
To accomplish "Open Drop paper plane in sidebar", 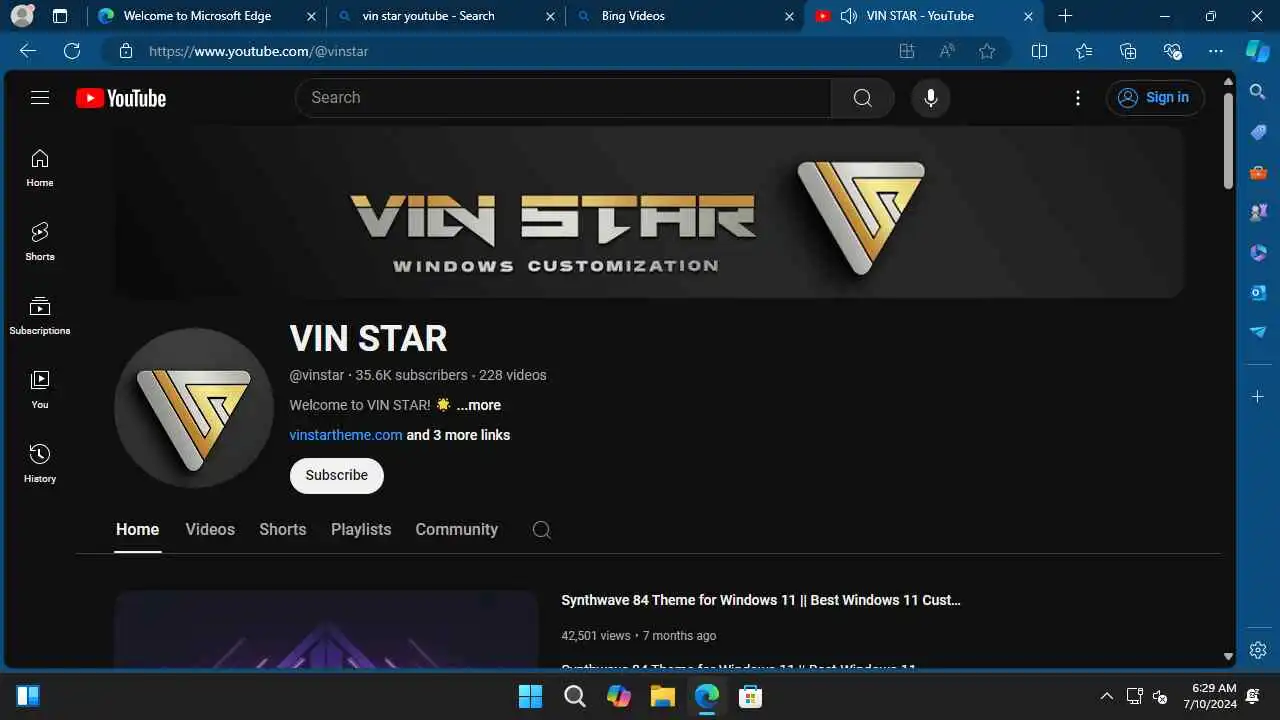I will pyautogui.click(x=1258, y=332).
